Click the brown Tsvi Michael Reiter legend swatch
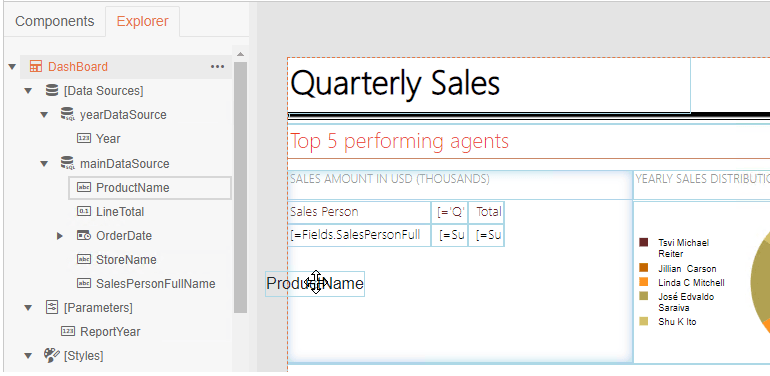This screenshot has height=376, width=770. tap(644, 242)
